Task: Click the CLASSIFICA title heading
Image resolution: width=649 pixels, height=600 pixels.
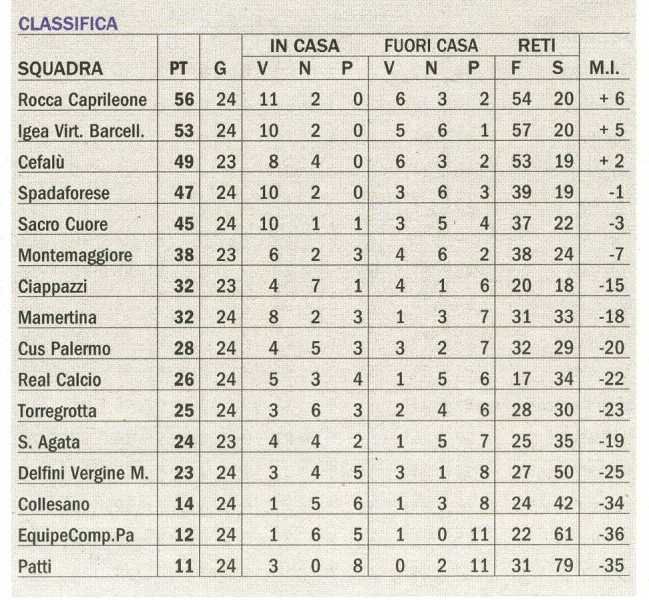Action: [68, 24]
